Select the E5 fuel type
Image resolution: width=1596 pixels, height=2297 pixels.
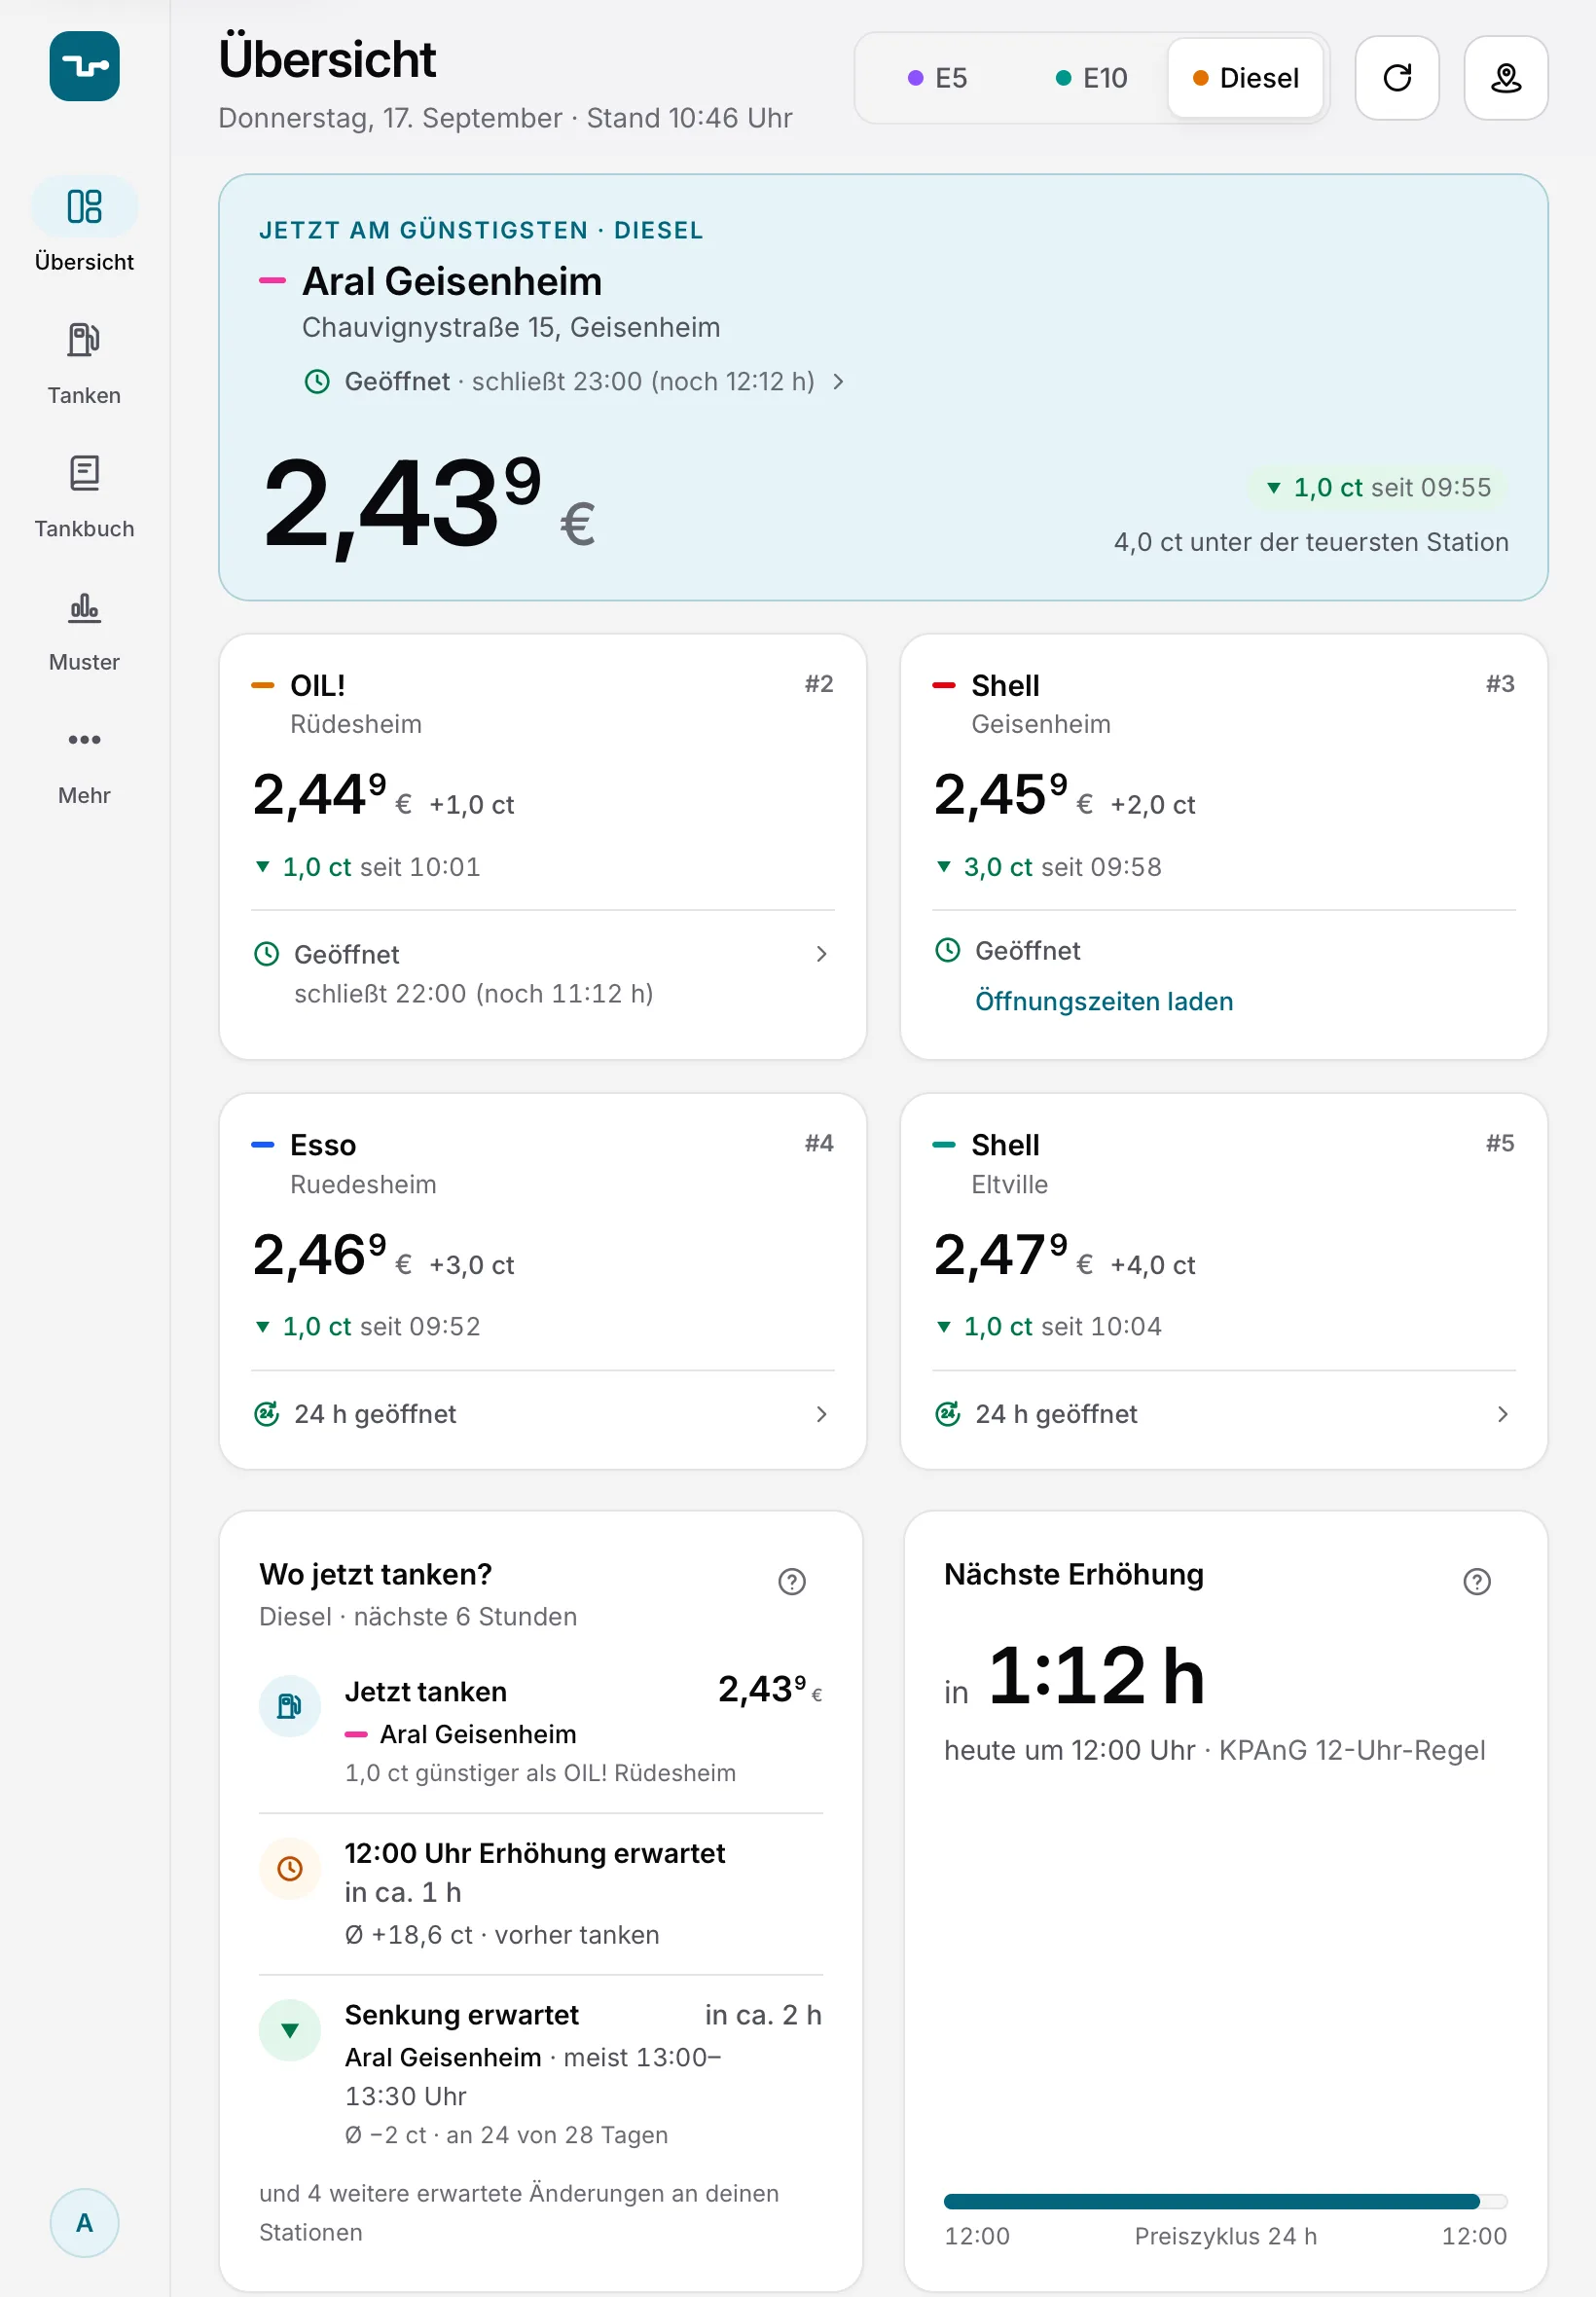[937, 78]
